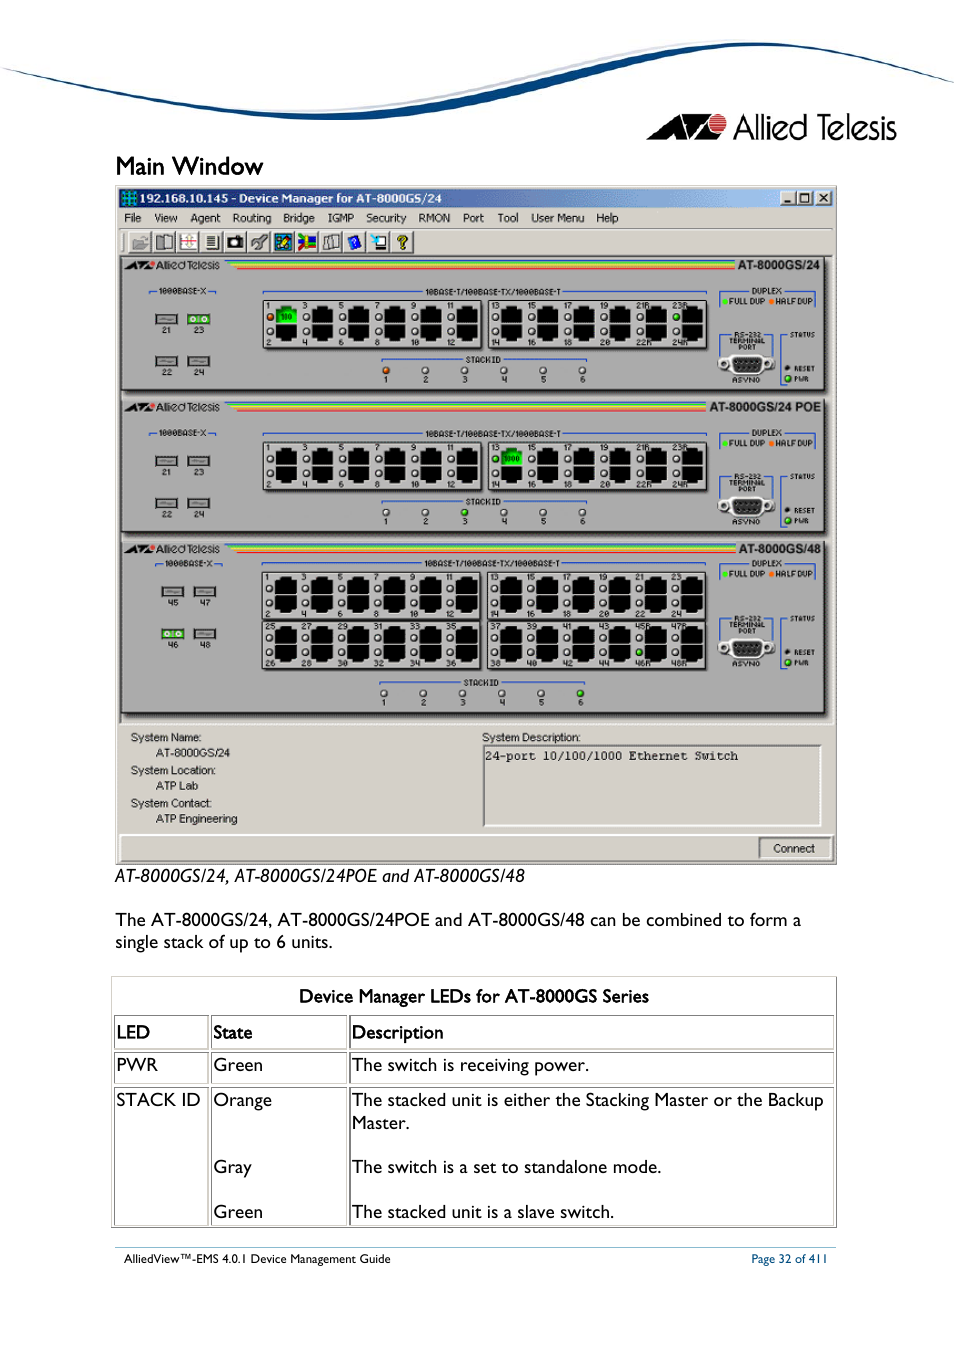954x1350 pixels.
Task: Select green port 1 on AT-8000GS/24 unit
Action: click(286, 316)
